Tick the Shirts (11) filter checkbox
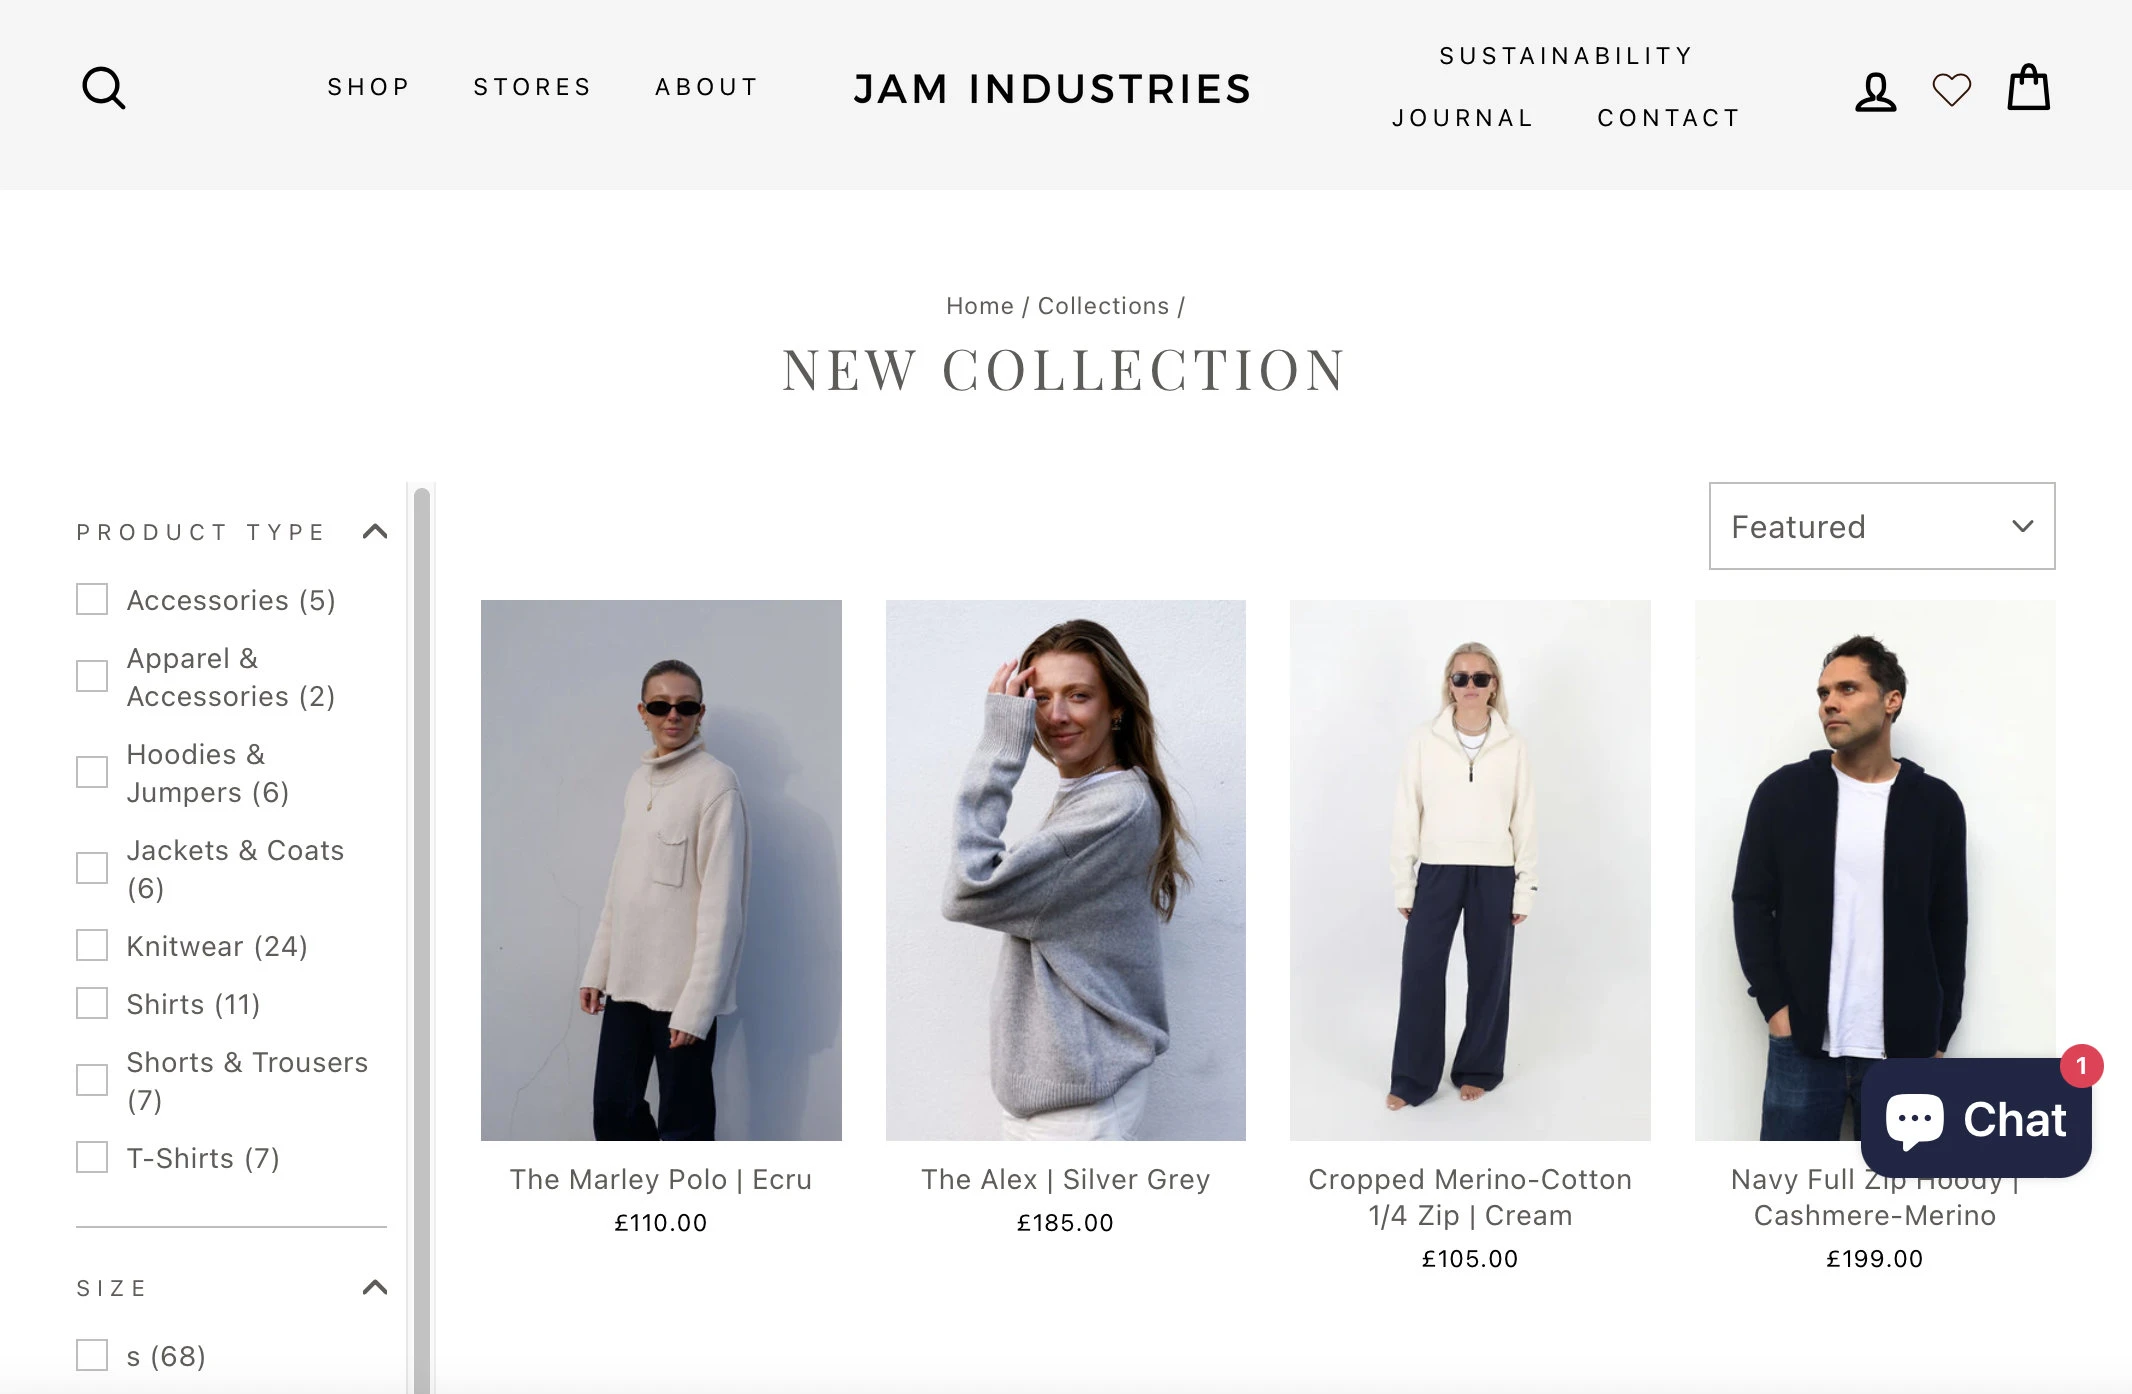The height and width of the screenshot is (1394, 2132). (x=92, y=1003)
